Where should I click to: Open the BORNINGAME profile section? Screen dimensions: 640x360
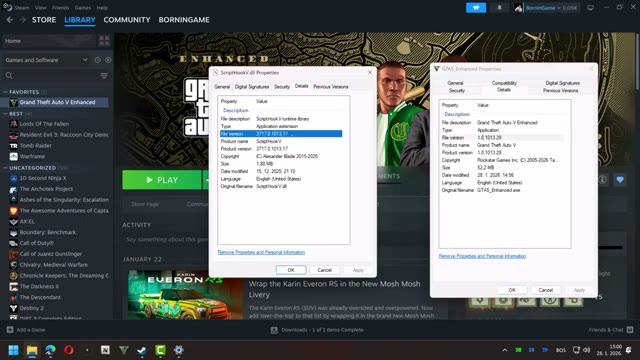pos(184,20)
